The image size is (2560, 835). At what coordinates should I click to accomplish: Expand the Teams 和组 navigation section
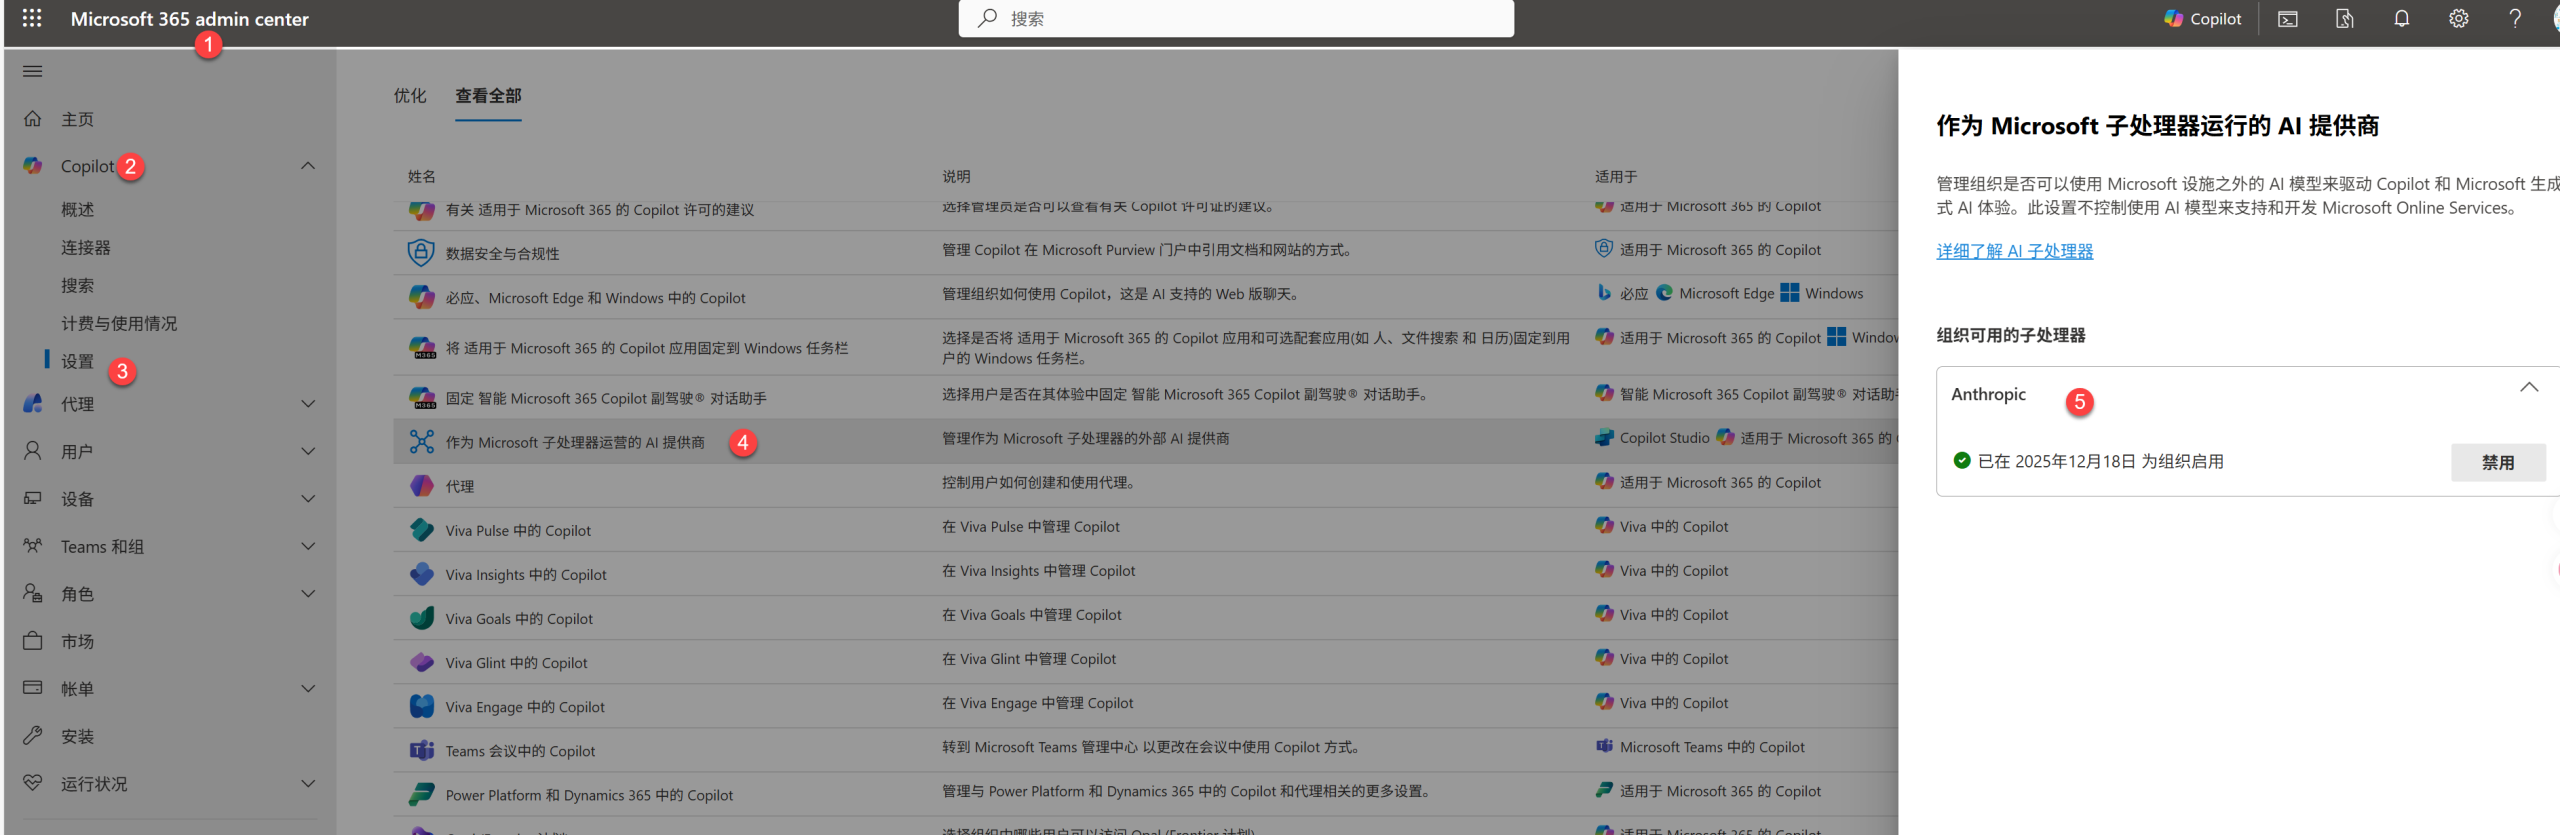[x=308, y=546]
